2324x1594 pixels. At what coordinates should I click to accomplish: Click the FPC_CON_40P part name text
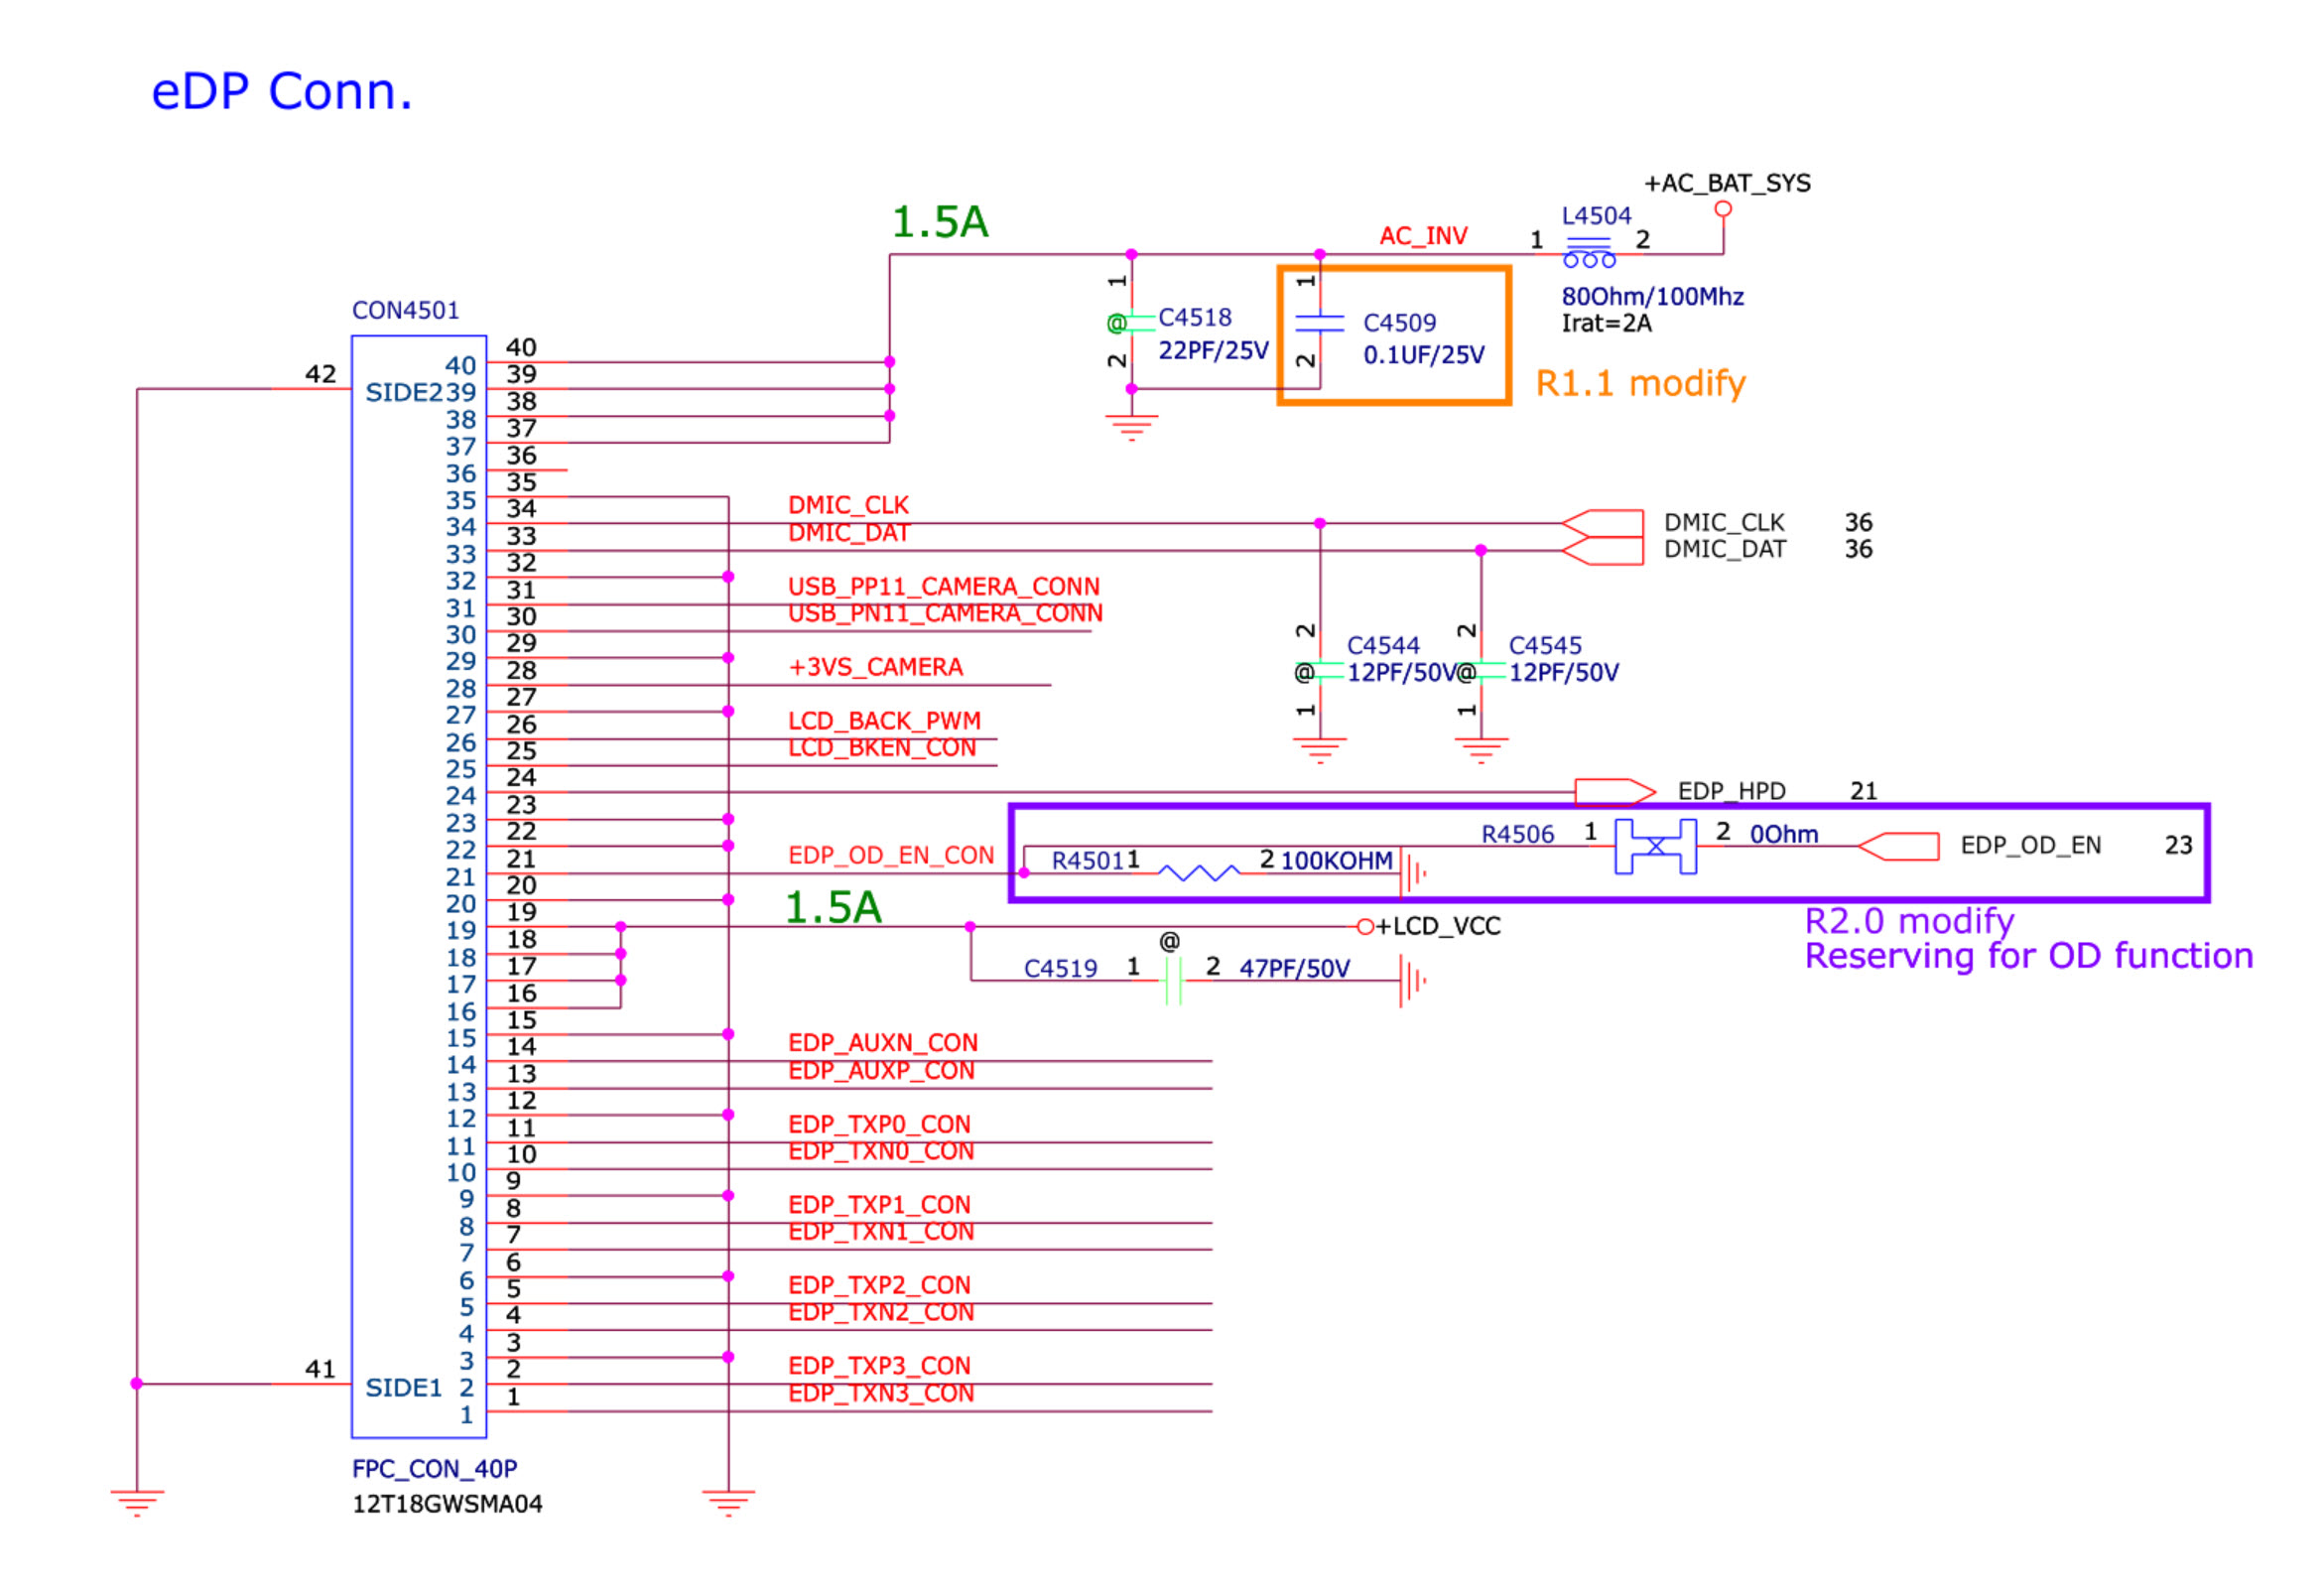point(434,1468)
